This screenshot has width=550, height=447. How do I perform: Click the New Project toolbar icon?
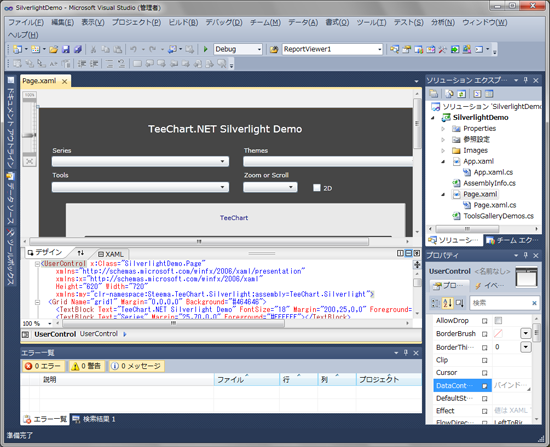[x=17, y=49]
